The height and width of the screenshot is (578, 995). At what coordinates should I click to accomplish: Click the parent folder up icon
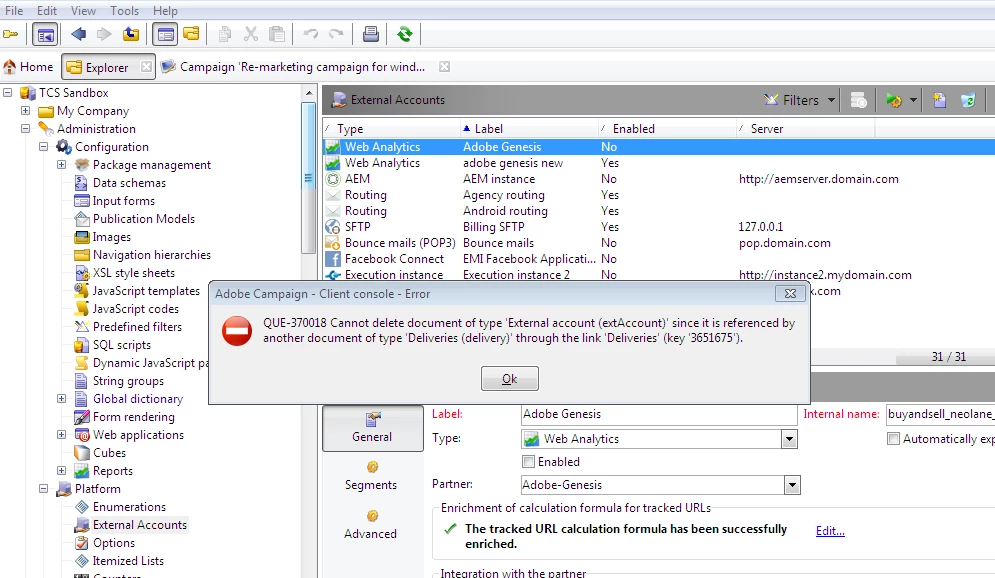click(x=131, y=34)
